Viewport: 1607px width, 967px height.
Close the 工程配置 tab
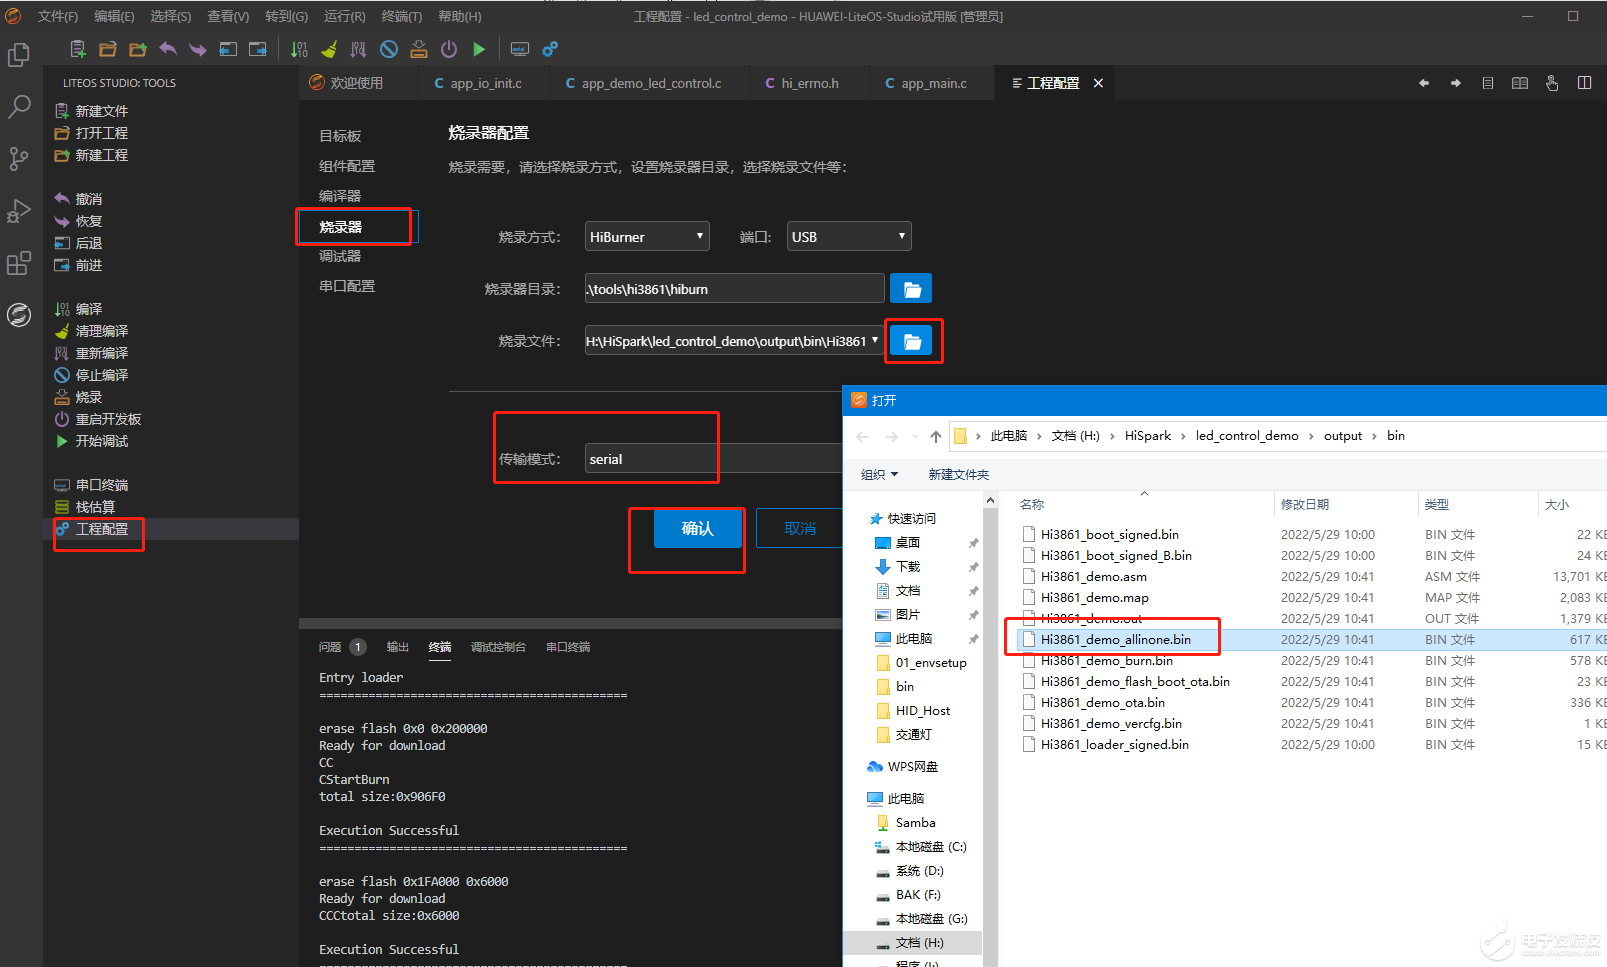click(x=1098, y=83)
